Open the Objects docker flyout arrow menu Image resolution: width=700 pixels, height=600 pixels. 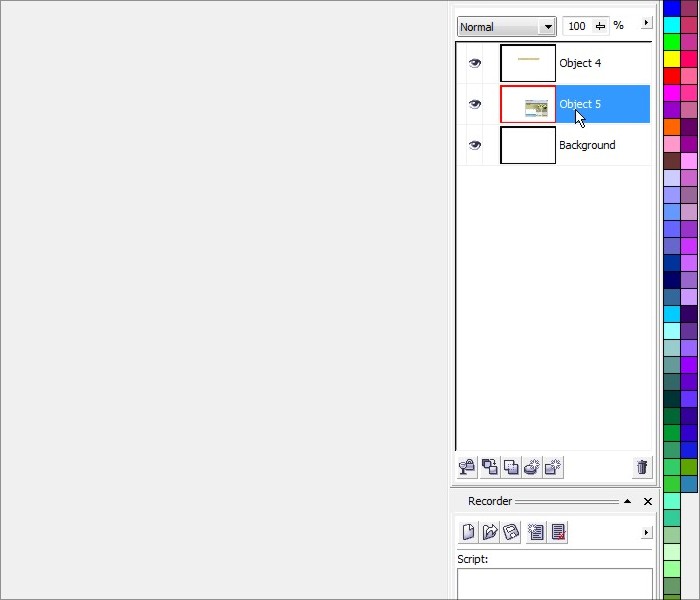click(646, 23)
